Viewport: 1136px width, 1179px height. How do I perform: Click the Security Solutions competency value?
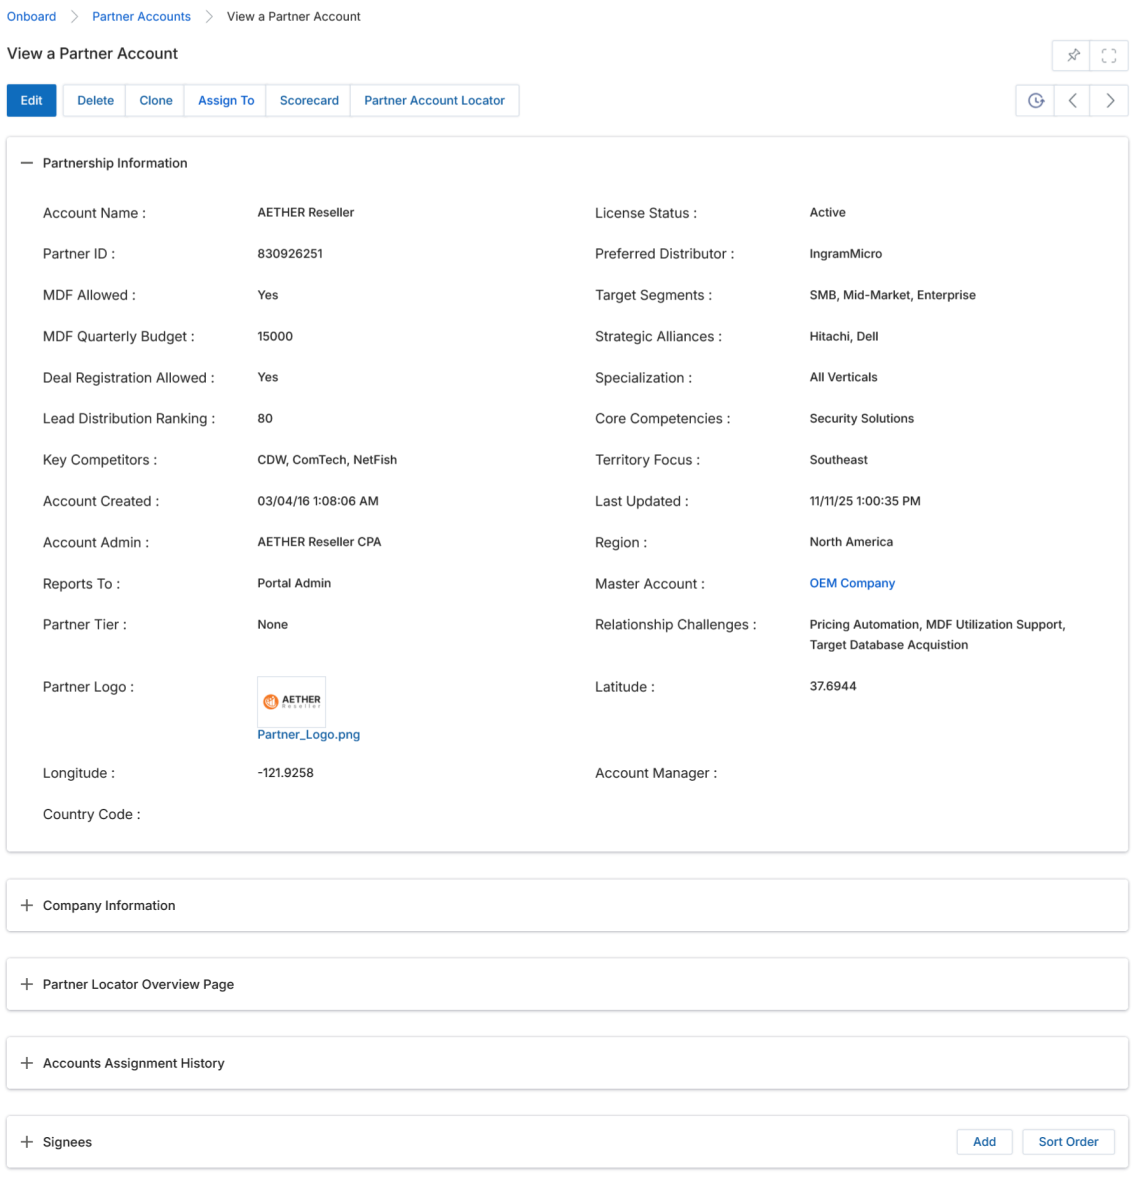point(862,419)
